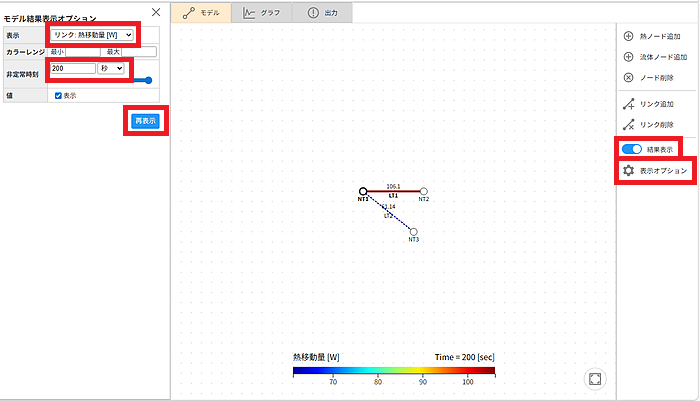Toggle the 結果表示 switch
Screen dimensions: 700x401
coord(631,149)
